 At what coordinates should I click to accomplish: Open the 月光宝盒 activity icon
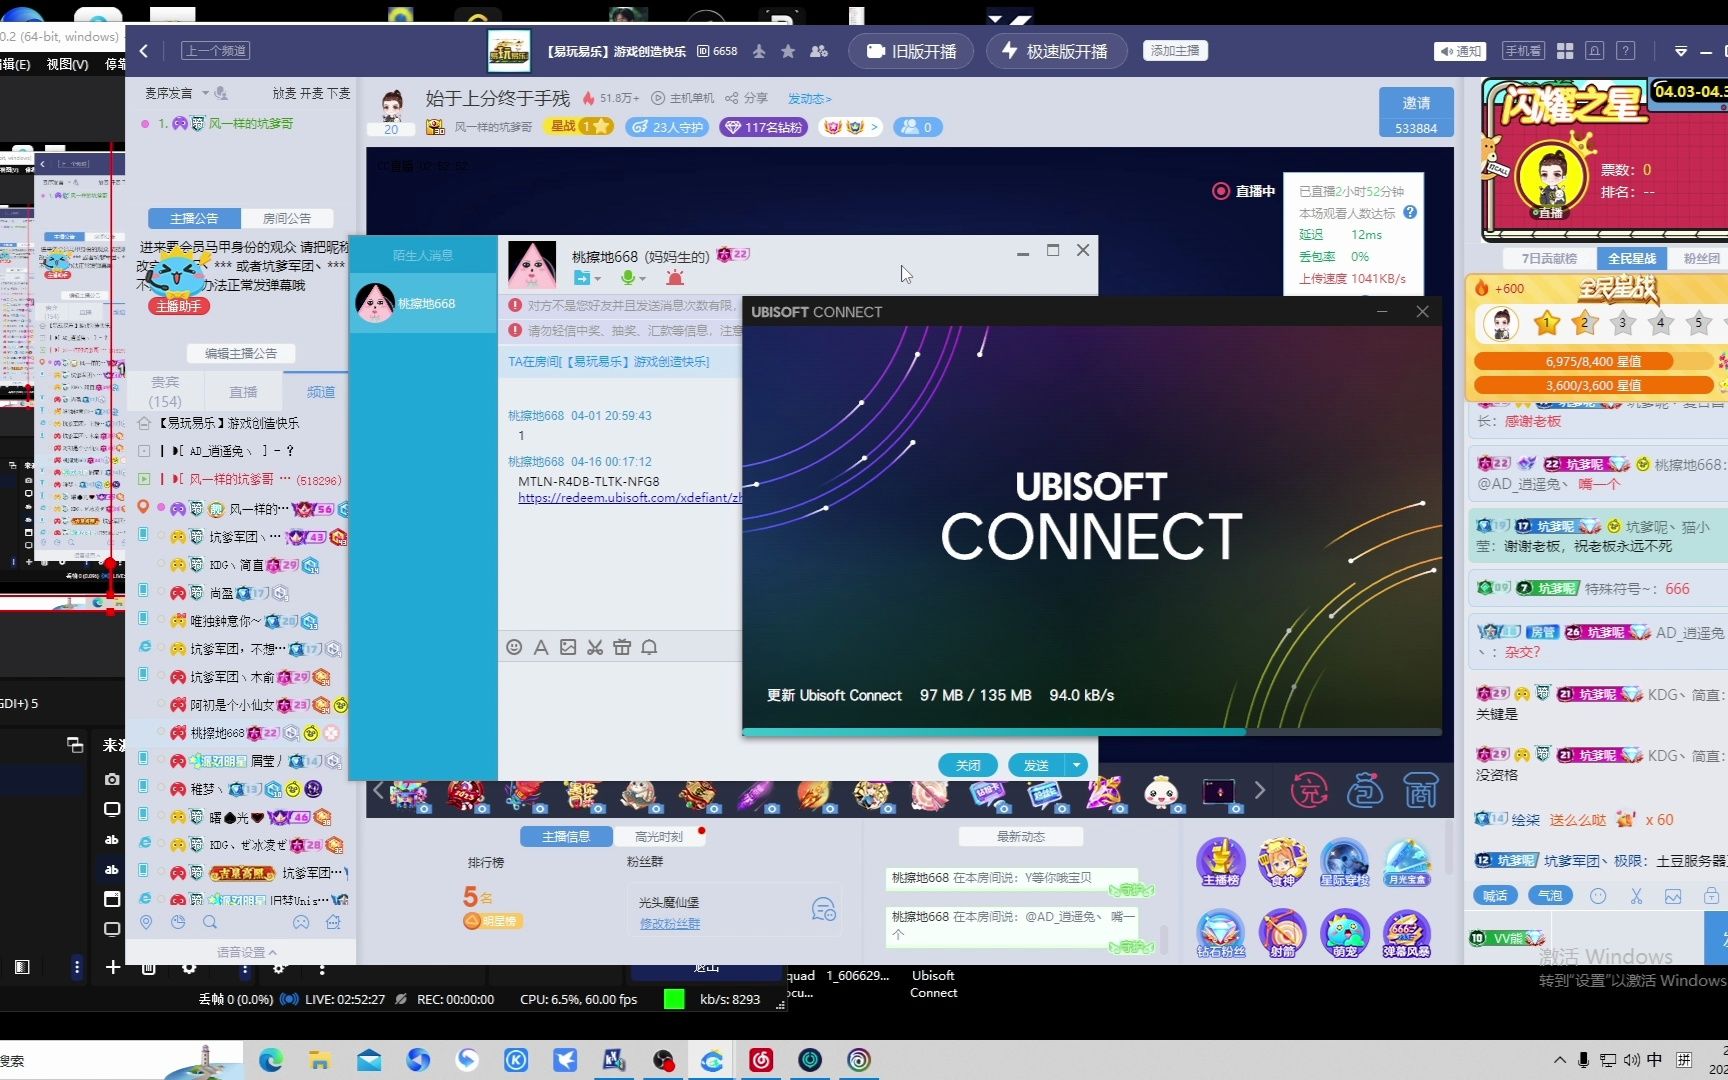pyautogui.click(x=1406, y=863)
